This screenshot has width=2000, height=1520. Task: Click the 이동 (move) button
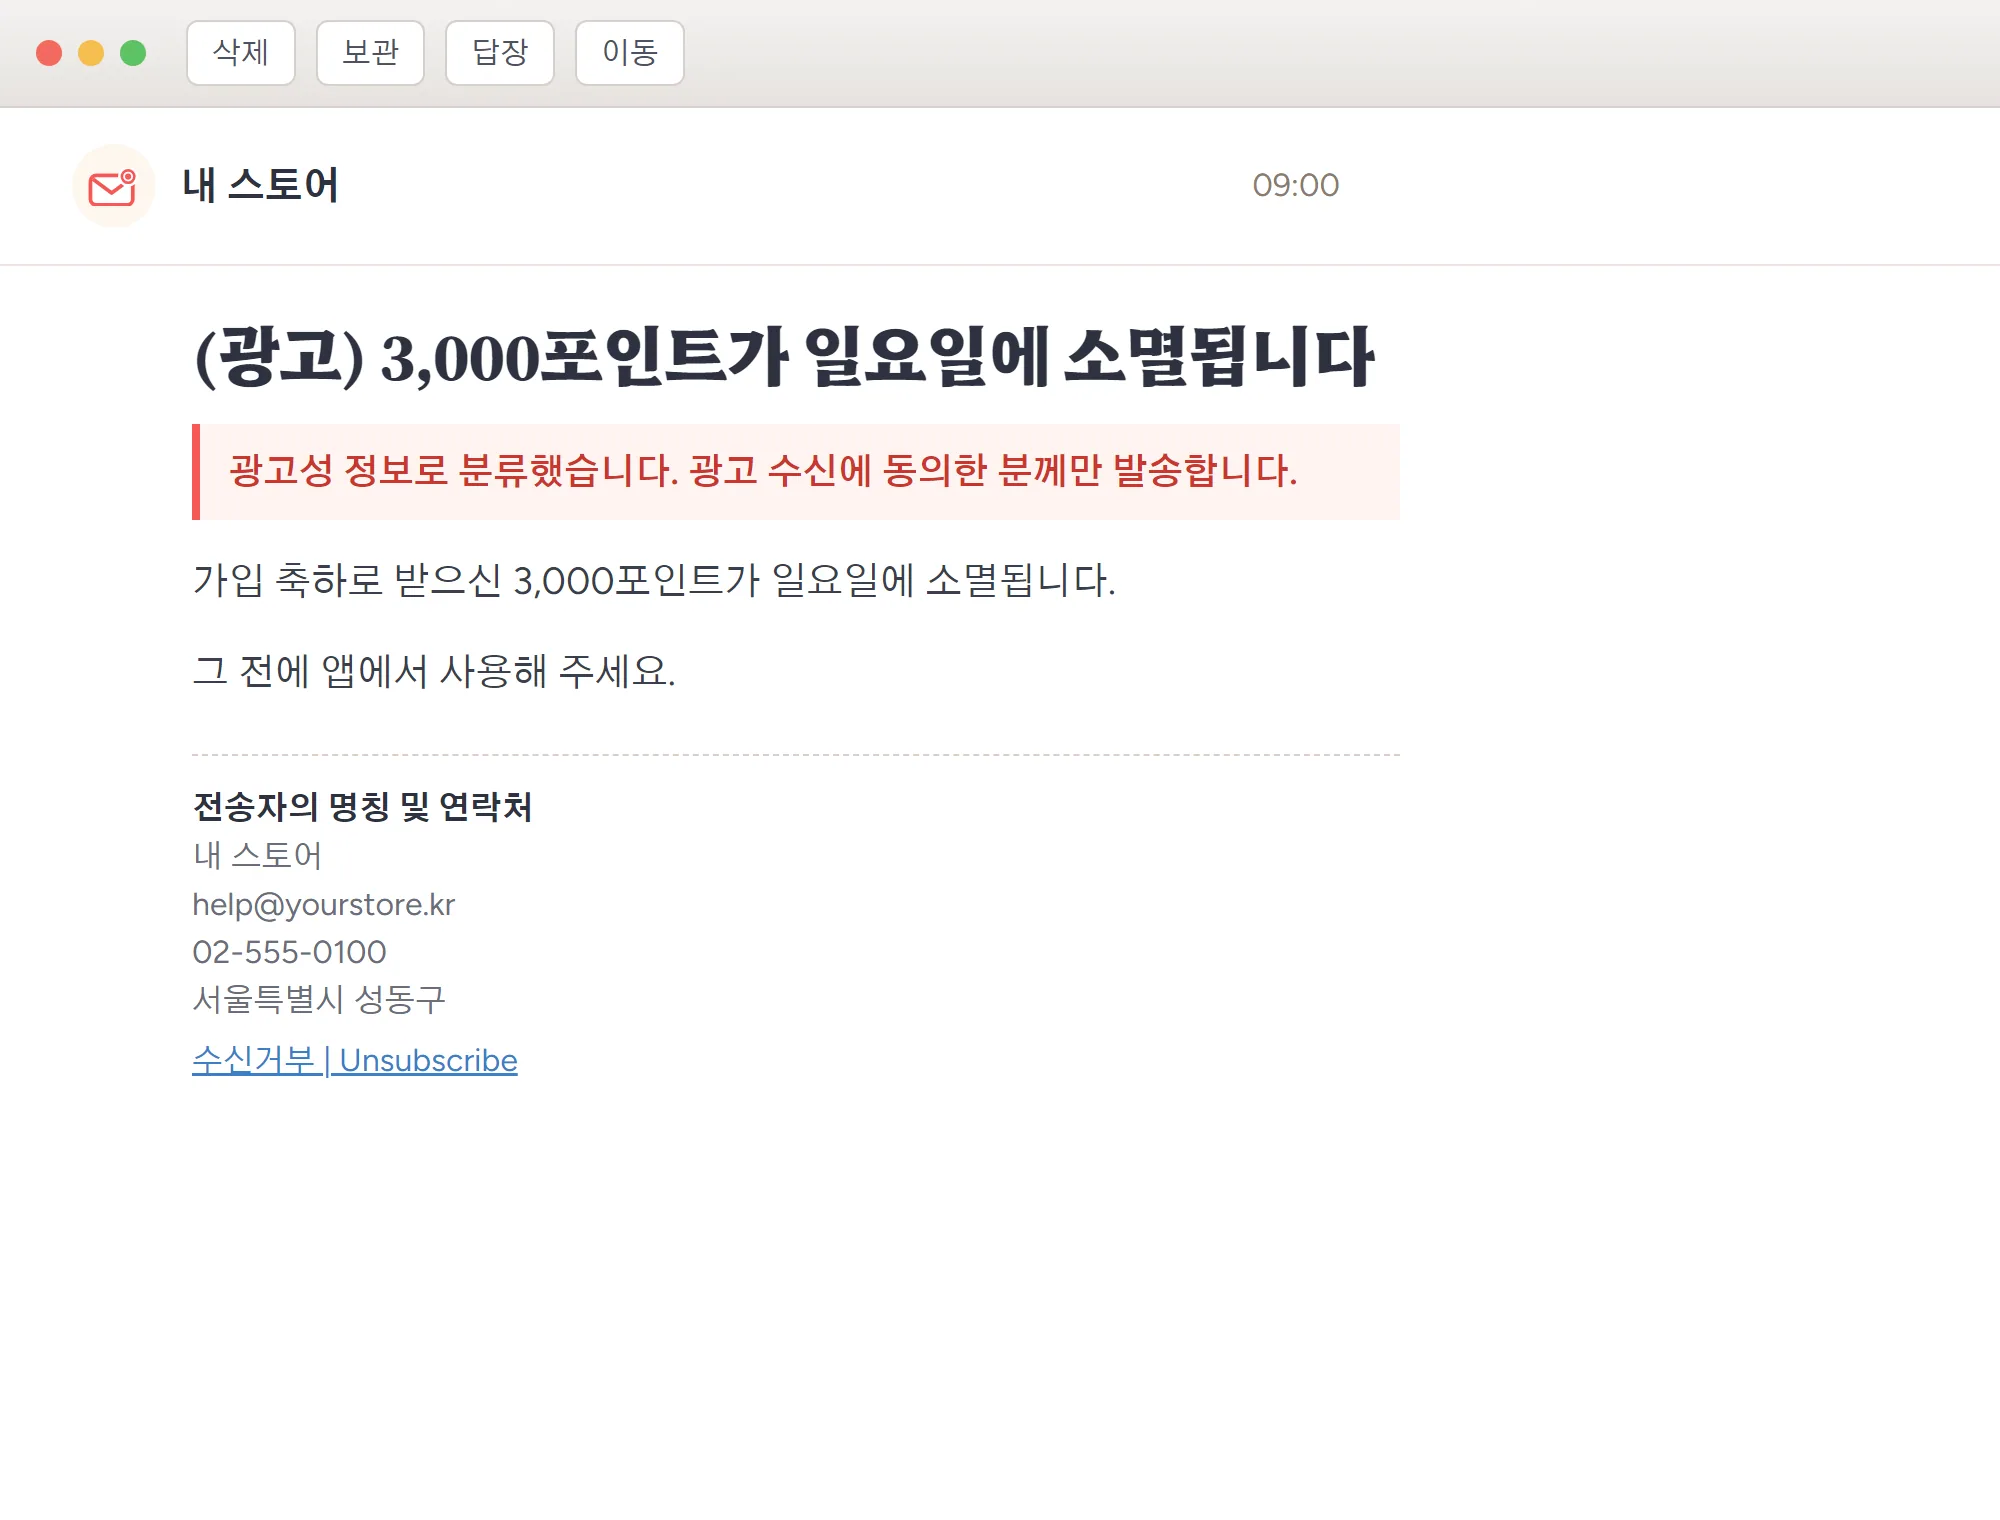[630, 53]
